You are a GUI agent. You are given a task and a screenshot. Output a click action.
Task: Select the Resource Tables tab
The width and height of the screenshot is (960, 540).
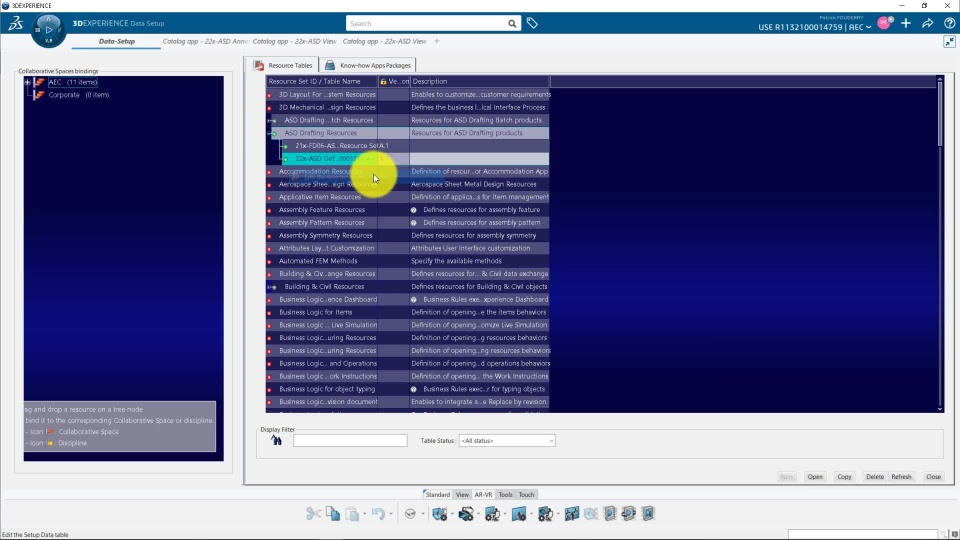pos(283,65)
